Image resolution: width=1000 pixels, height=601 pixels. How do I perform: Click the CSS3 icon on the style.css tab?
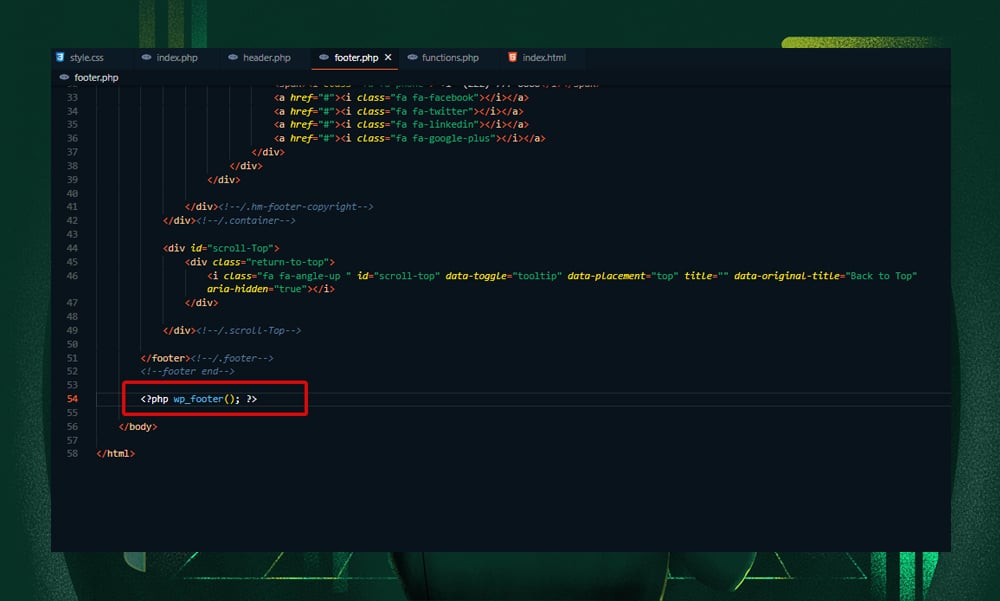point(62,57)
